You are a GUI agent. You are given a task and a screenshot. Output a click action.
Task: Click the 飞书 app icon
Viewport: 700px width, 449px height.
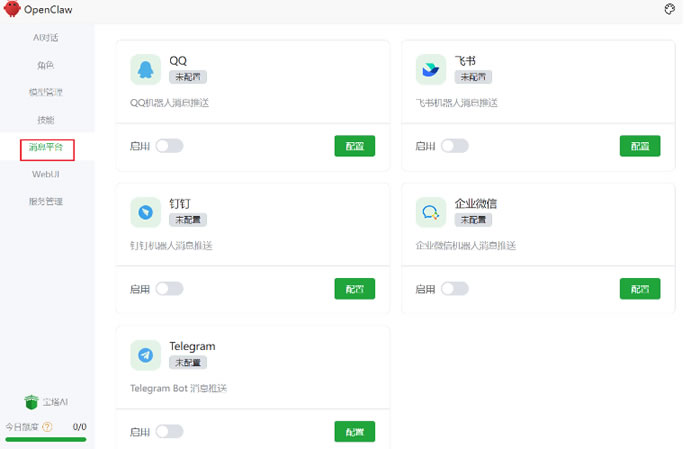pyautogui.click(x=431, y=69)
